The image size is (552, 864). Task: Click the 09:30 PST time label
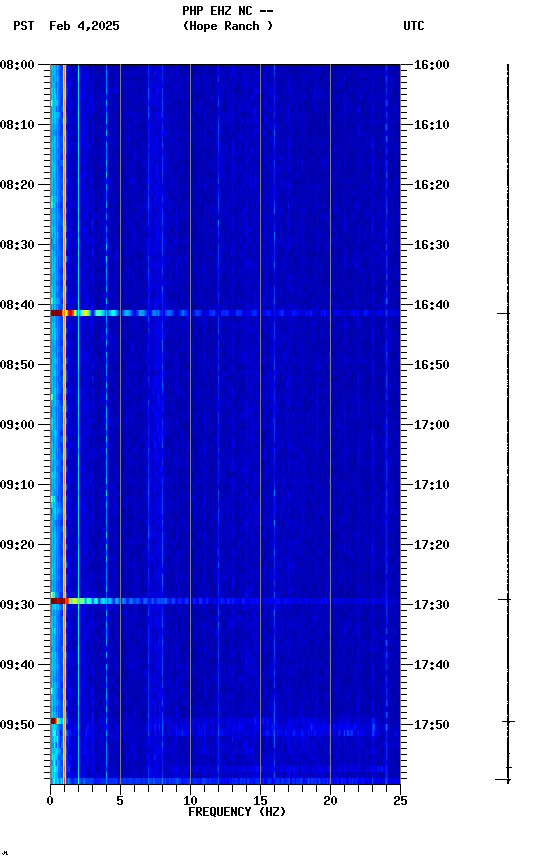click(x=17, y=605)
